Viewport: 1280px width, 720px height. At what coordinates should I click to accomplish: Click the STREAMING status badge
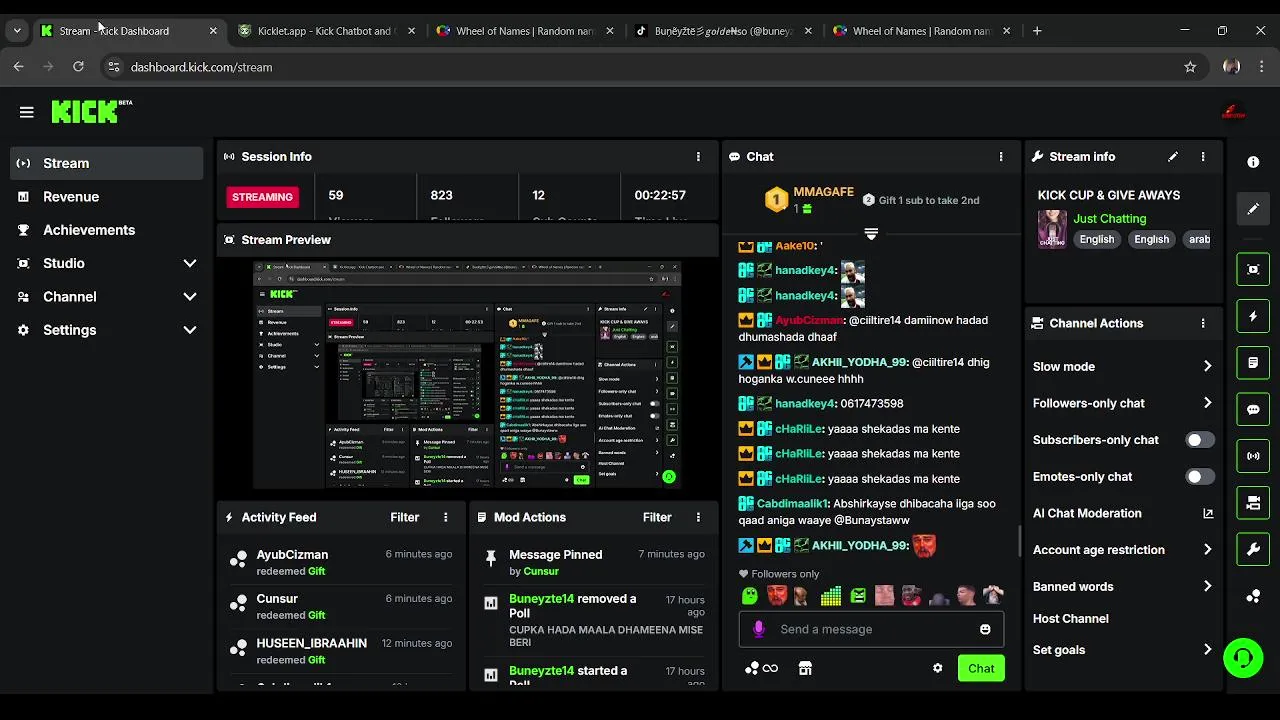click(x=262, y=197)
